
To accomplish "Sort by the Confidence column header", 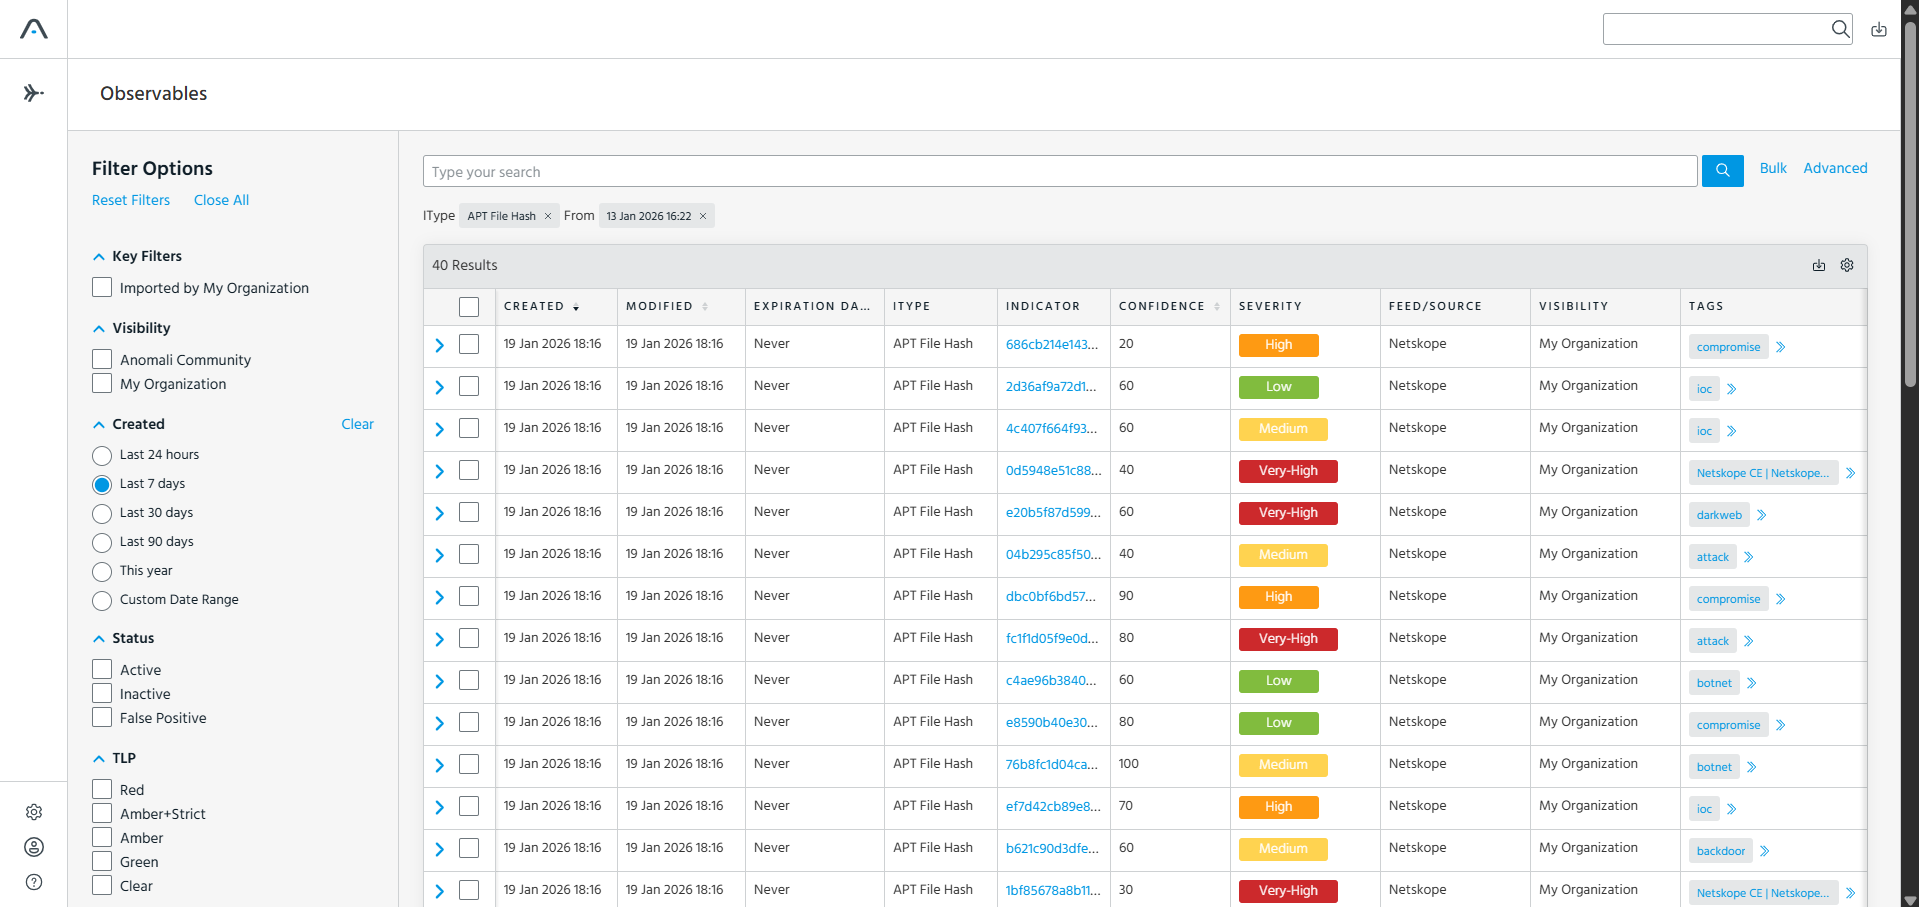I will (1169, 306).
